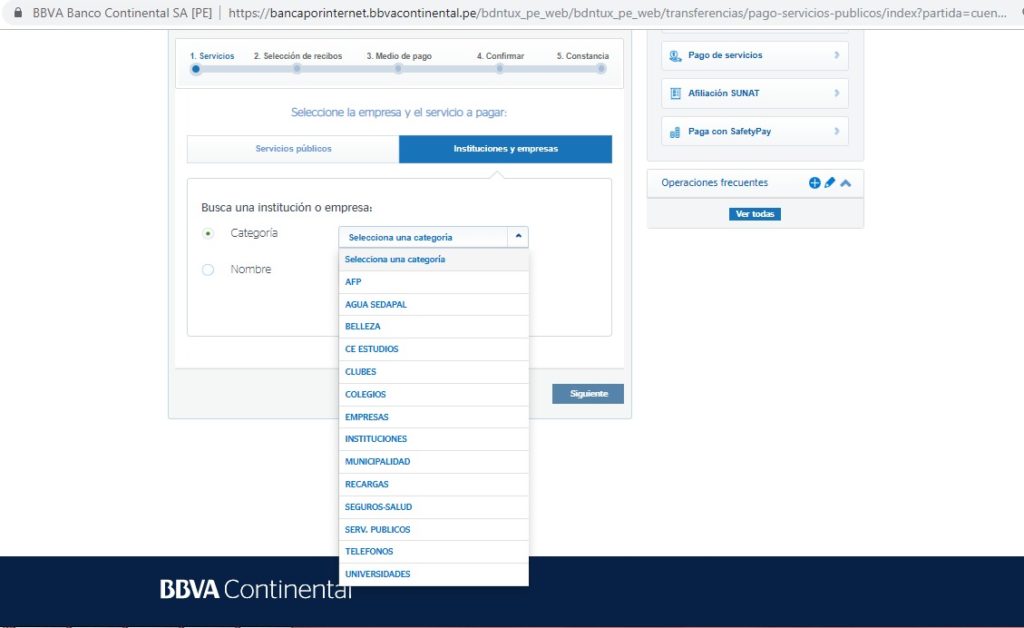Click the Seleccione la empresa y el servicio heading
This screenshot has height=628, width=1024.
click(399, 112)
